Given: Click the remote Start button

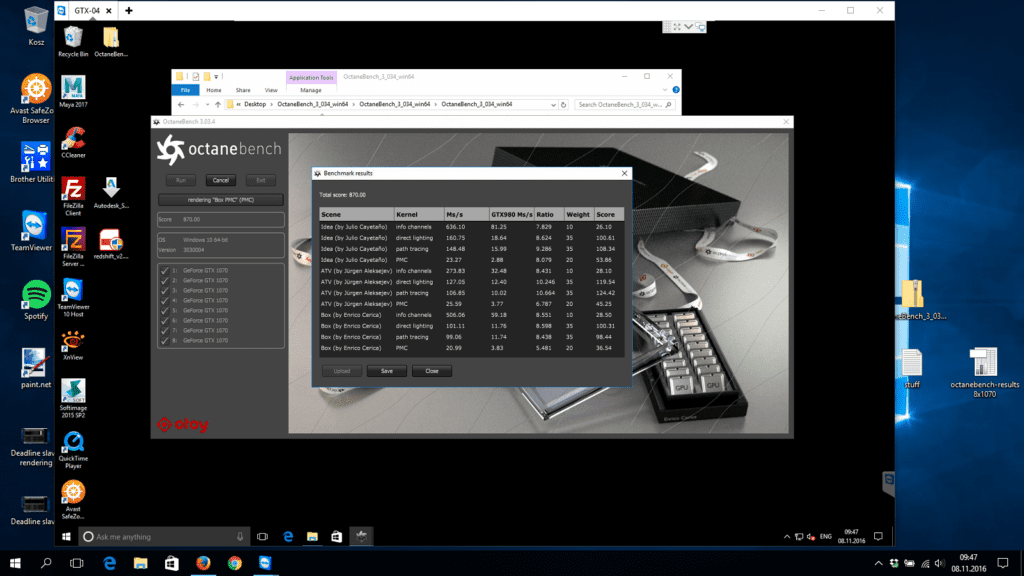Looking at the screenshot, I should tap(66, 536).
